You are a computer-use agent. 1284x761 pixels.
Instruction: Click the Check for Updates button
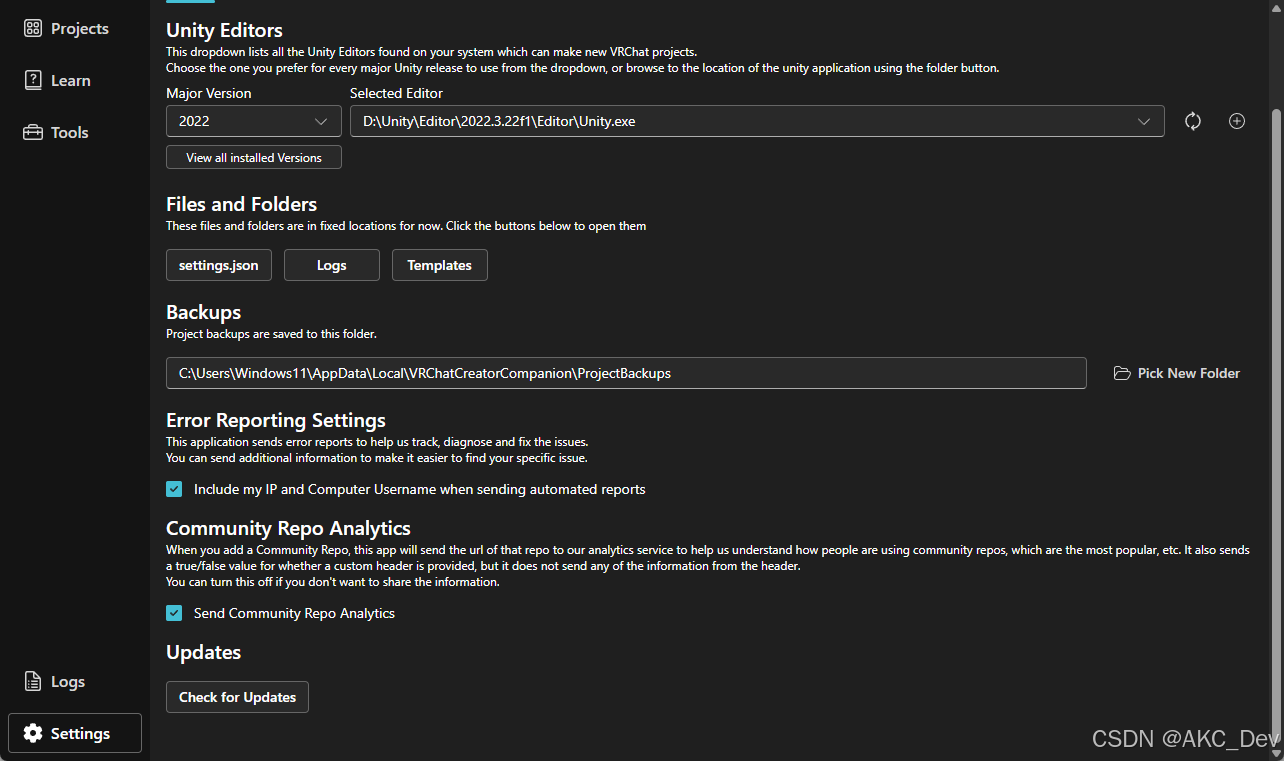coord(238,697)
